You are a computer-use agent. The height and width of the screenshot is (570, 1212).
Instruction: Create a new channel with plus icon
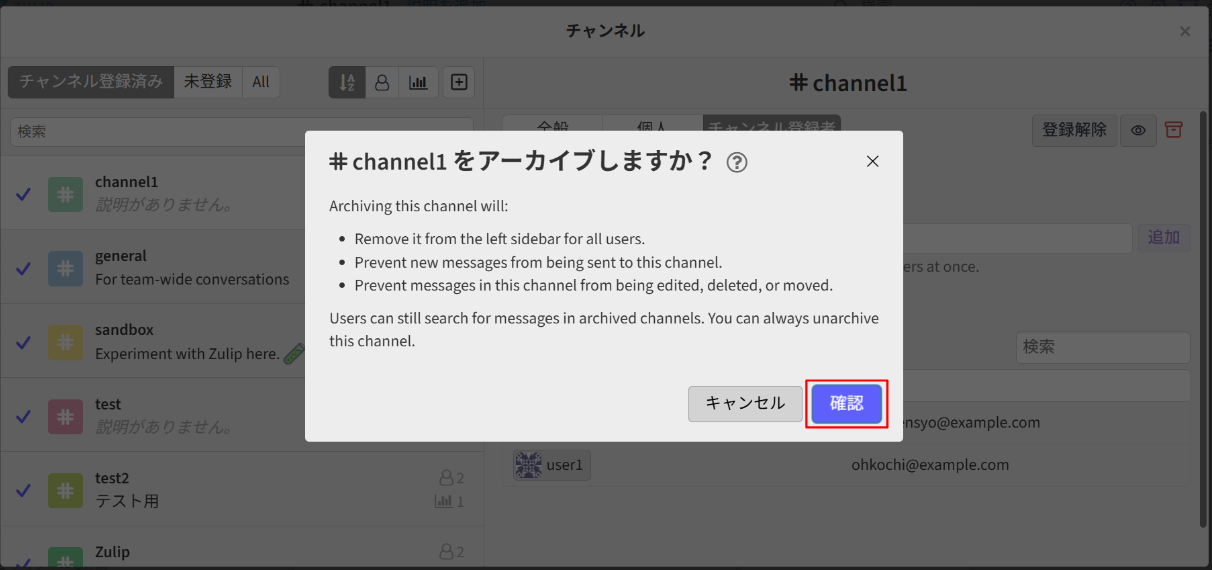point(459,82)
